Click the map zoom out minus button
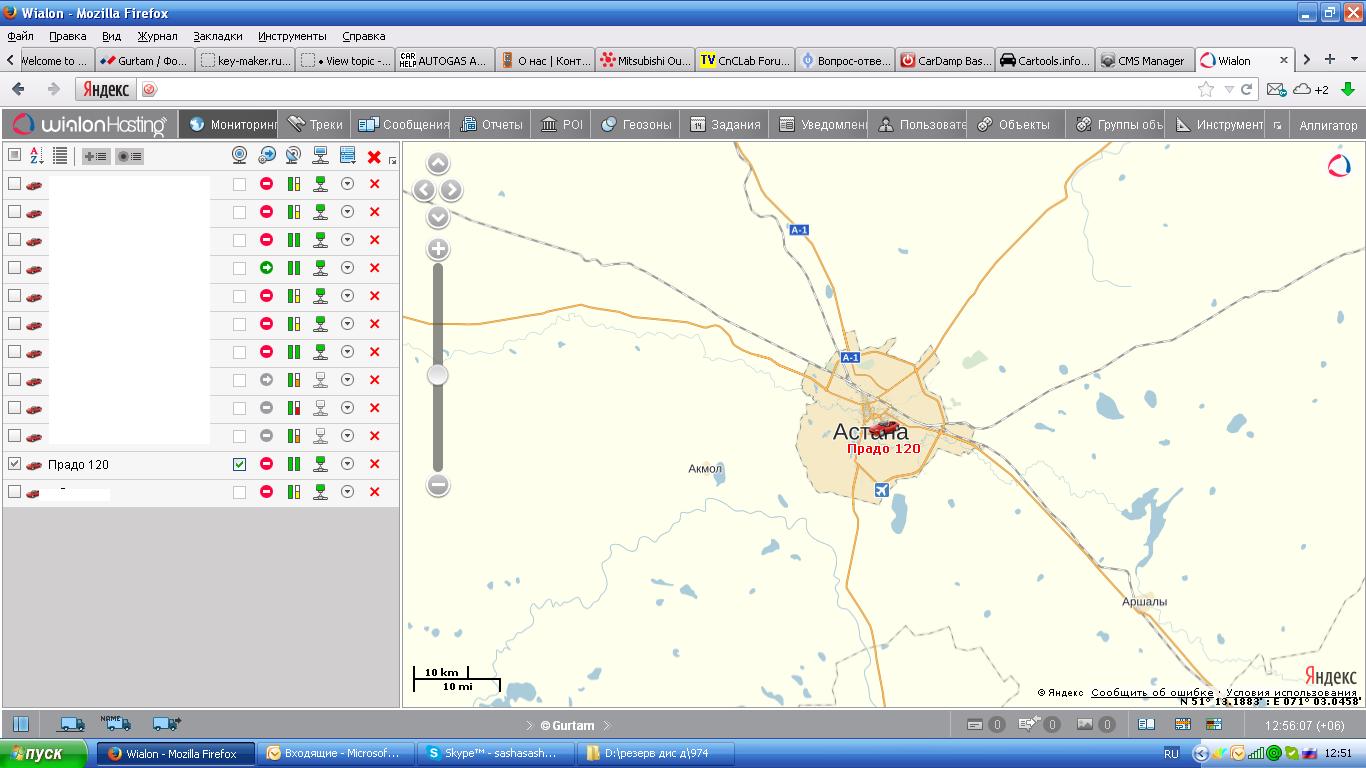This screenshot has height=768, width=1366. 438,486
